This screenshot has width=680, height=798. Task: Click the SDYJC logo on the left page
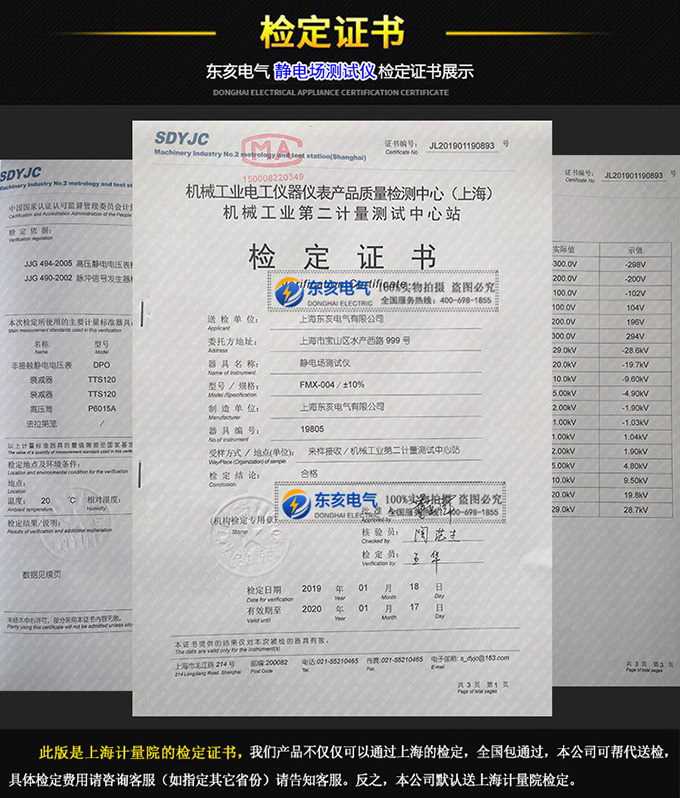20,174
